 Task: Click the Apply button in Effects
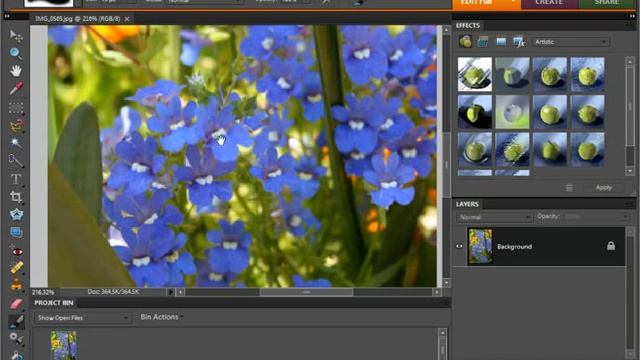pos(604,187)
